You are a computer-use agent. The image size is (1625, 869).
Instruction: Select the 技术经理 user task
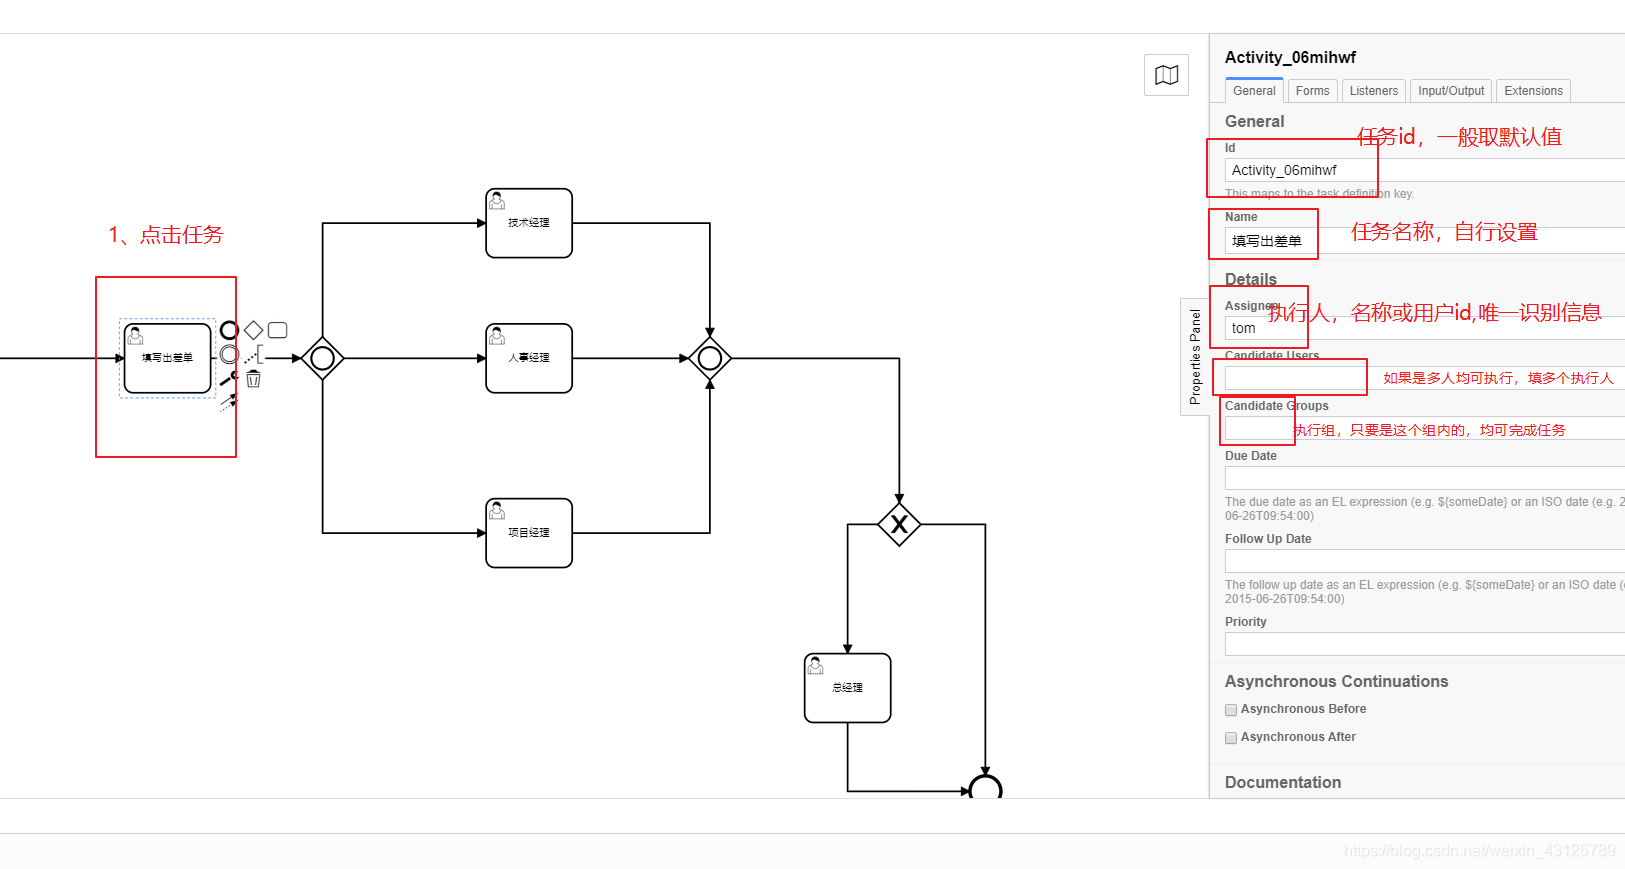(x=529, y=223)
